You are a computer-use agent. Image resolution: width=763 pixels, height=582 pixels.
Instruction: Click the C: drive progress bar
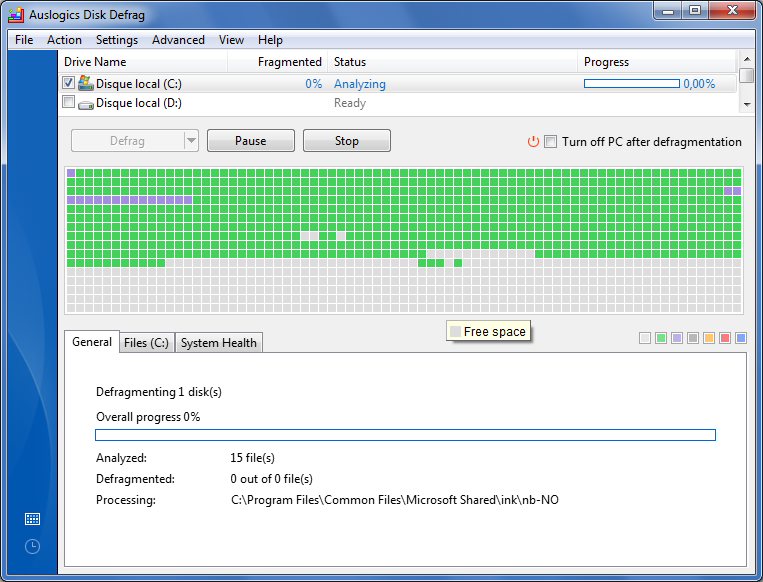(632, 84)
